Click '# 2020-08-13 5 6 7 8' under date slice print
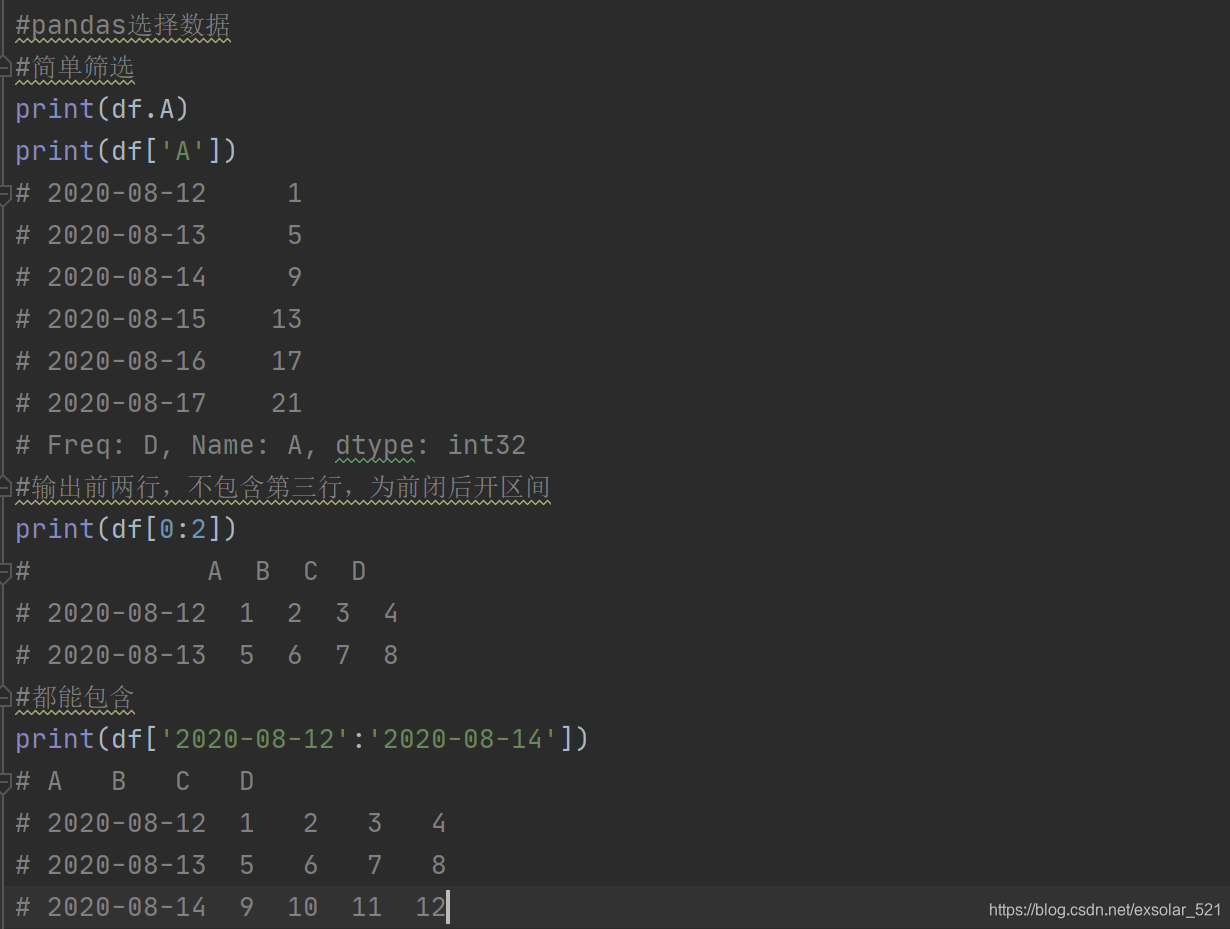 (231, 865)
